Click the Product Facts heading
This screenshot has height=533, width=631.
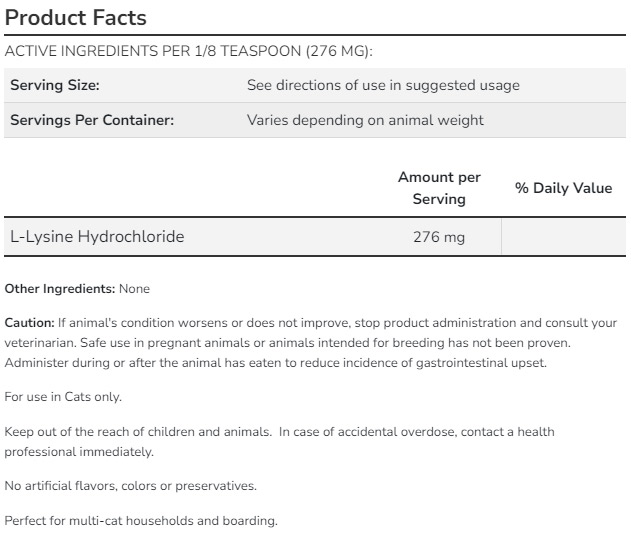[x=76, y=17]
